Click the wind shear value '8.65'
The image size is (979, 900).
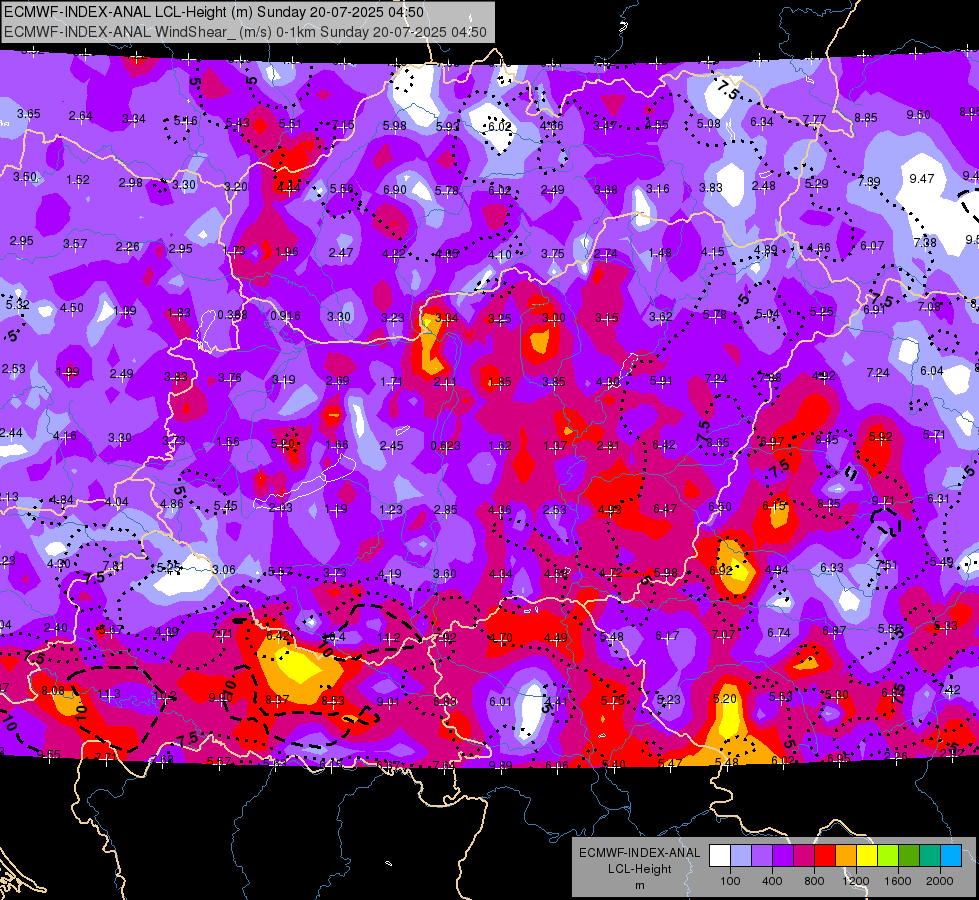point(717,442)
